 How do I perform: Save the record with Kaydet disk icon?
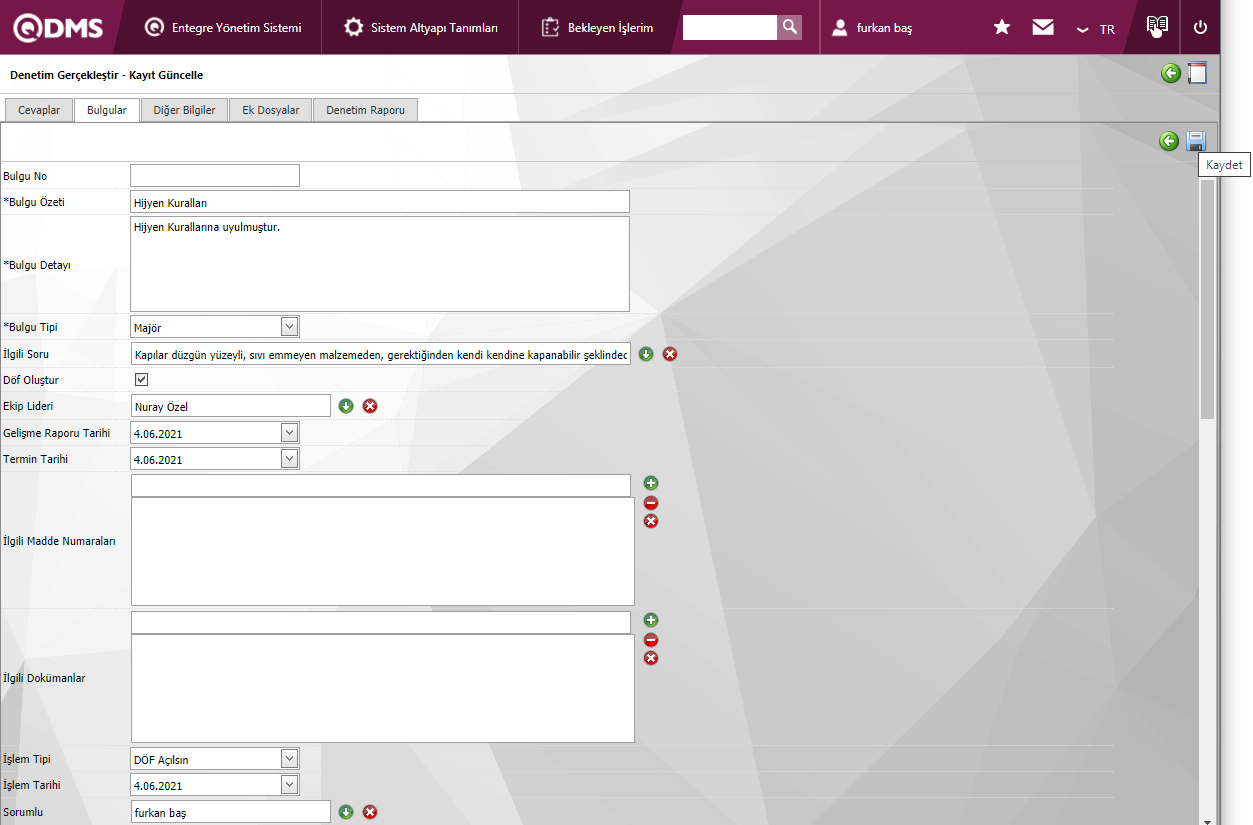tap(1196, 141)
